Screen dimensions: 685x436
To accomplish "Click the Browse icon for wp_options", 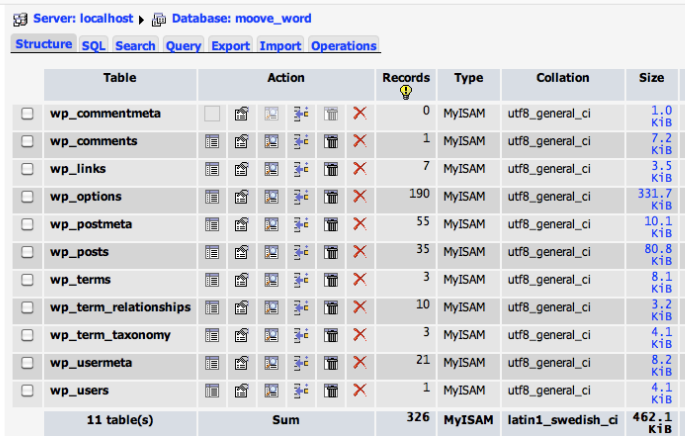I will pyautogui.click(x=212, y=197).
